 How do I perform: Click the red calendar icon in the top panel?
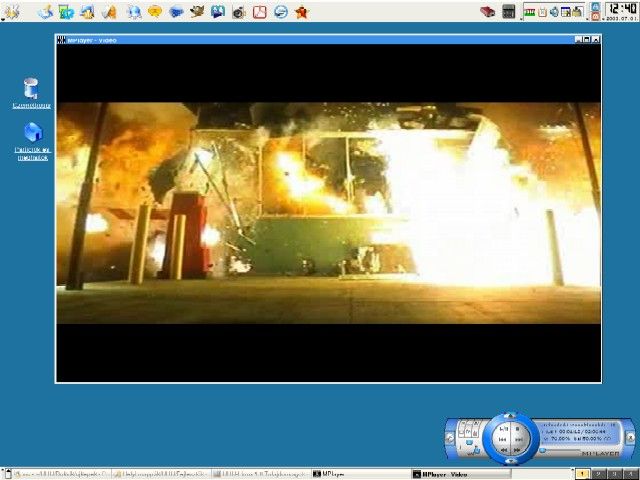click(x=260, y=12)
